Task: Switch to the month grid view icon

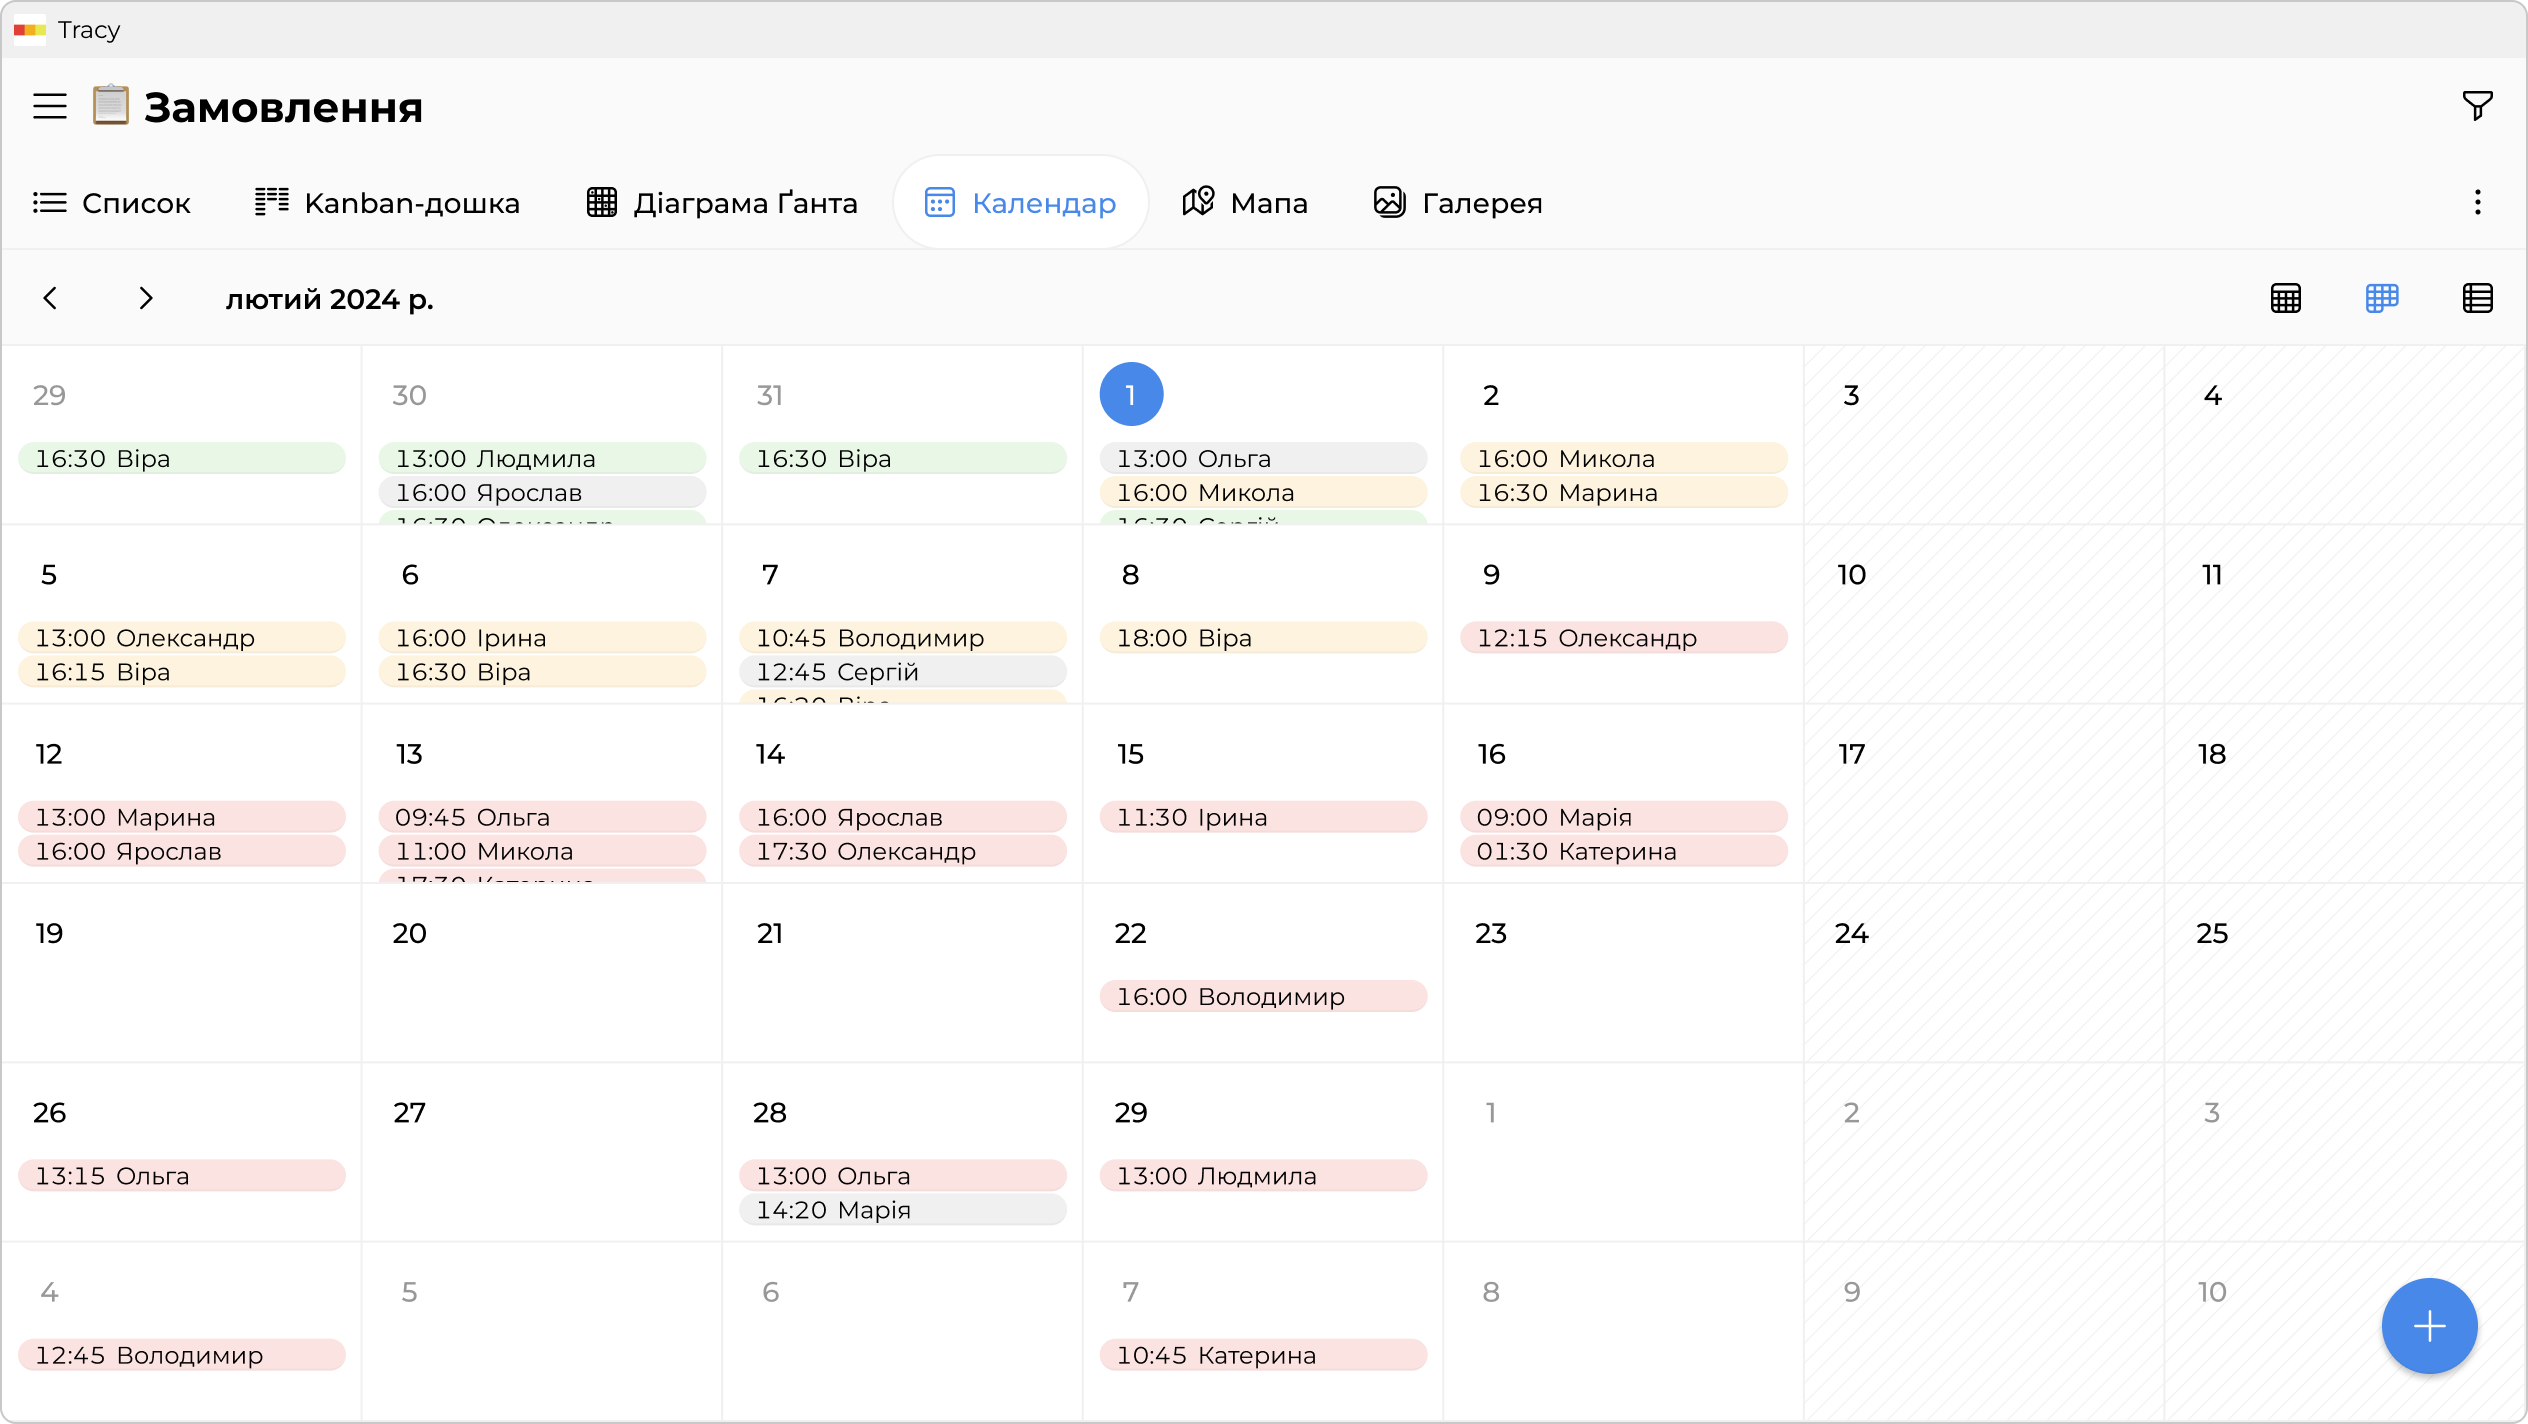Action: click(2286, 298)
